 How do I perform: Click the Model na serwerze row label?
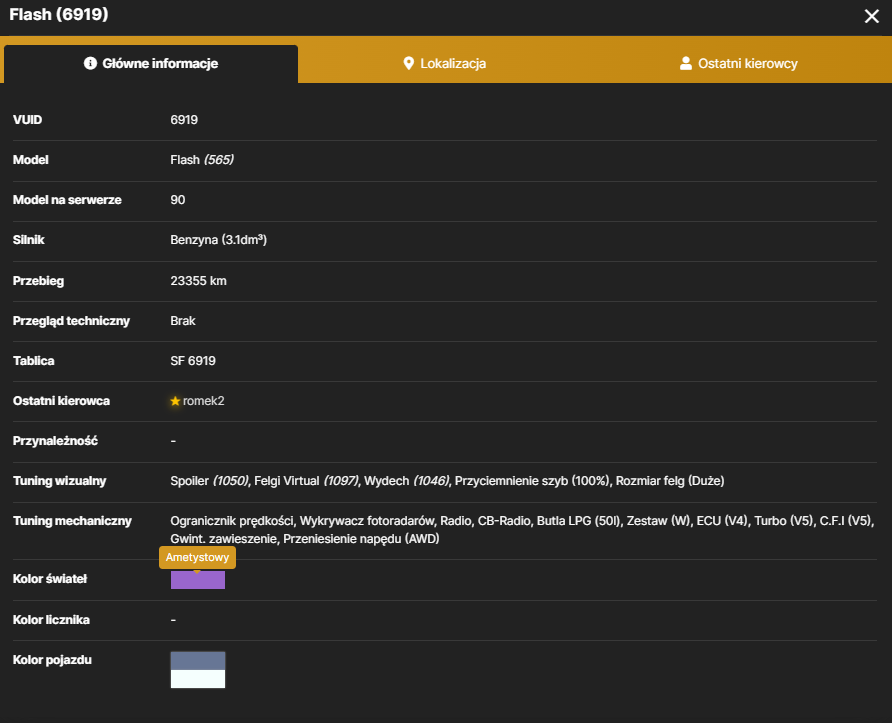[x=67, y=200]
